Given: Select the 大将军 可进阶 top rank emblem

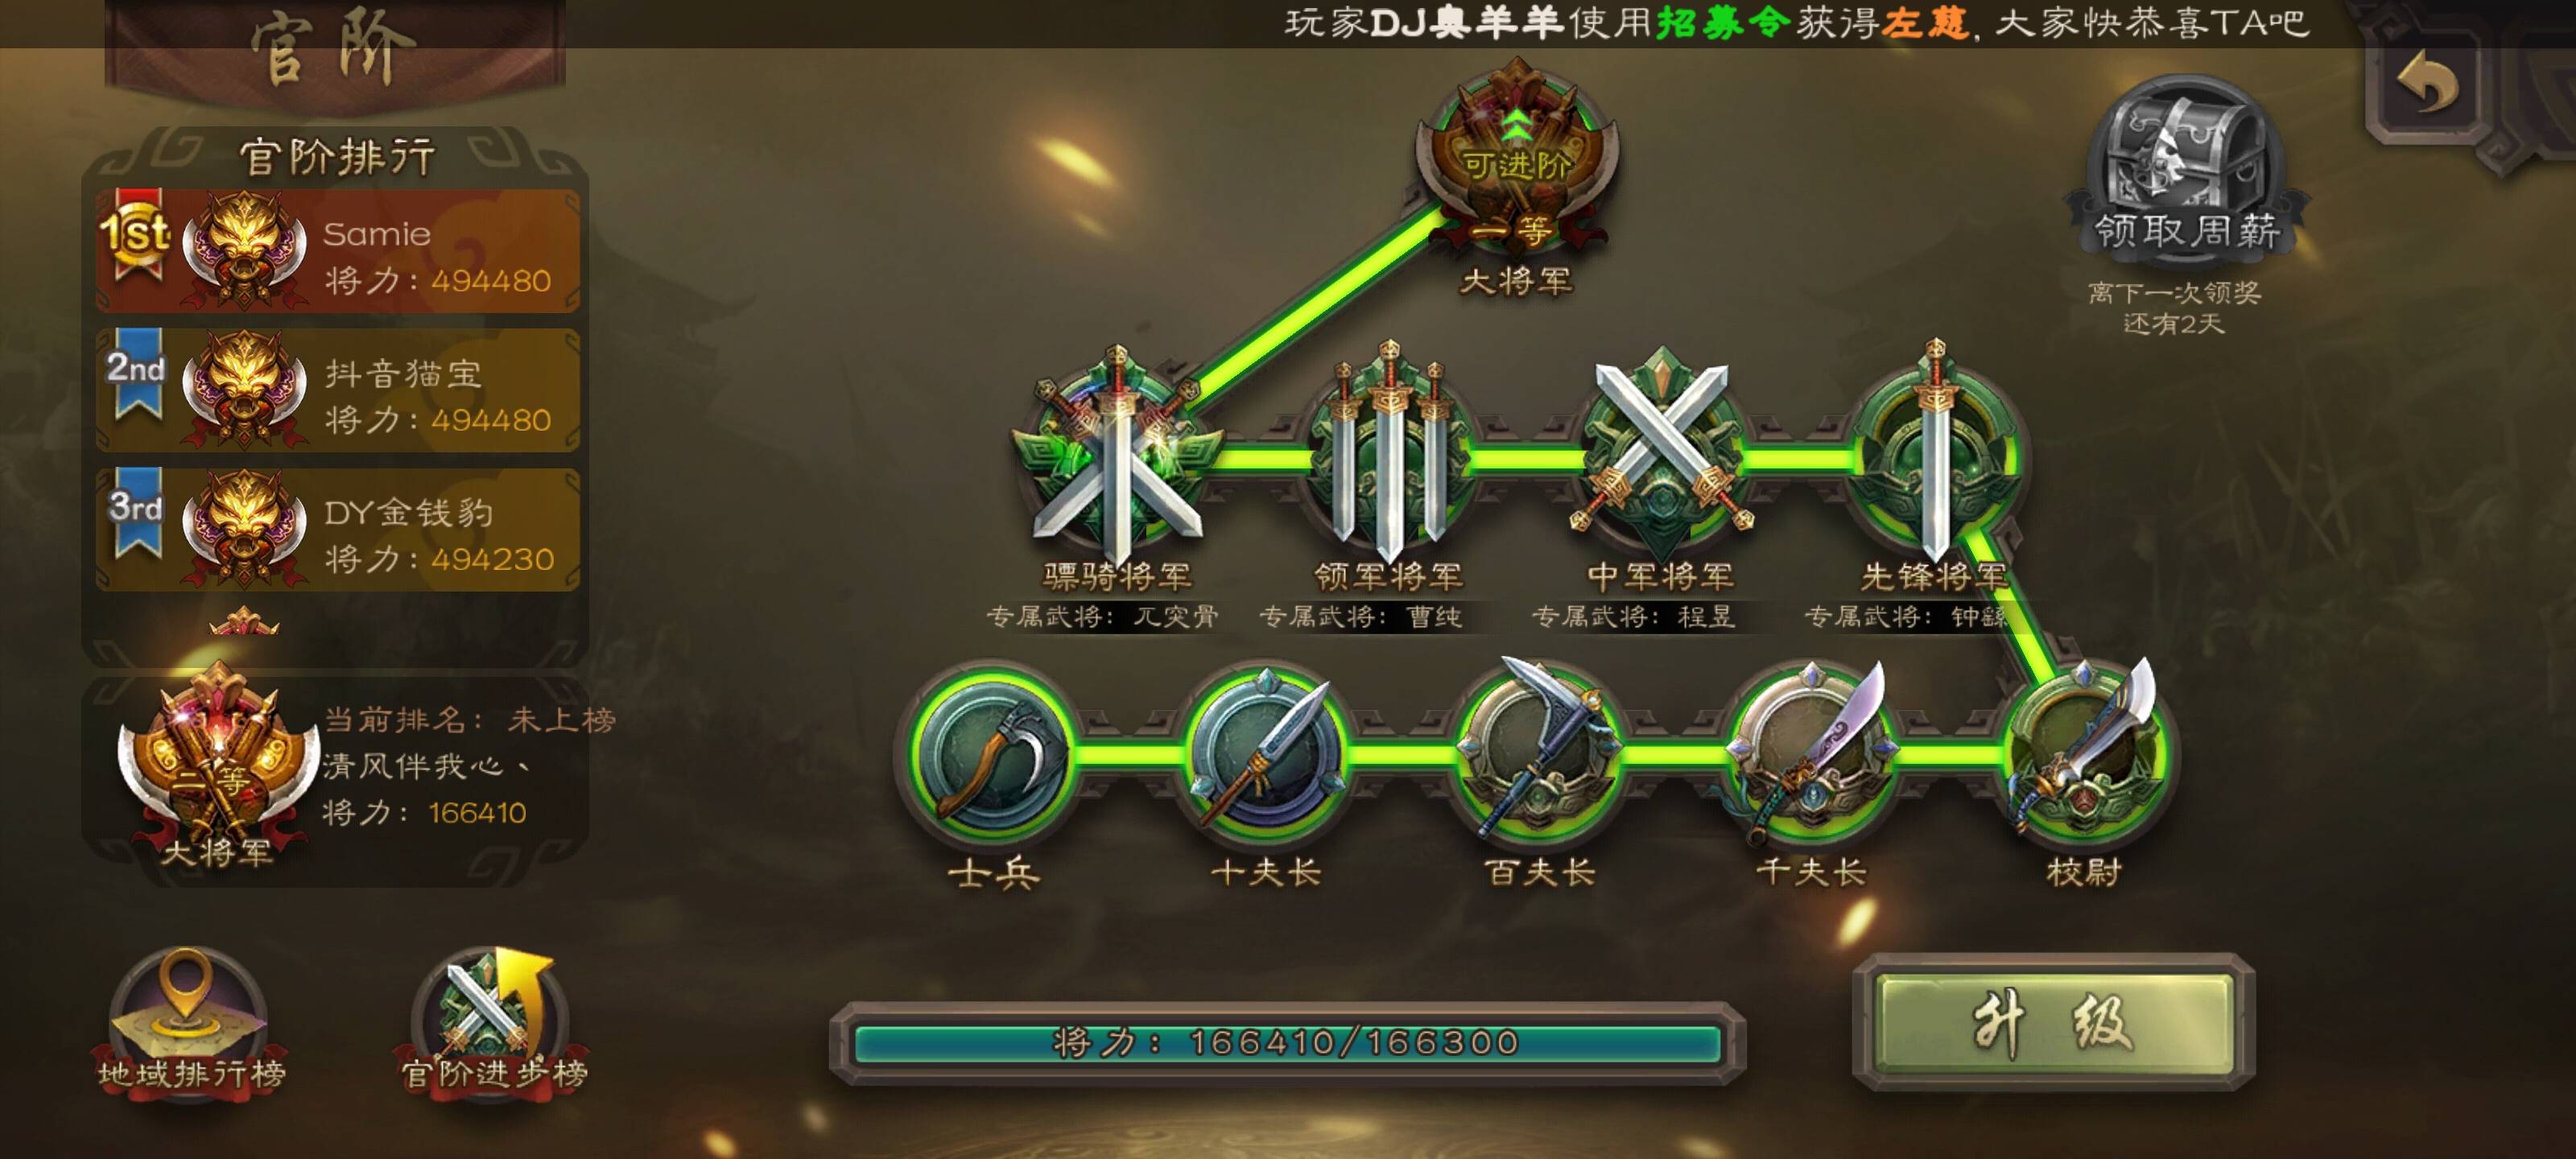Looking at the screenshot, I should 1517,160.
